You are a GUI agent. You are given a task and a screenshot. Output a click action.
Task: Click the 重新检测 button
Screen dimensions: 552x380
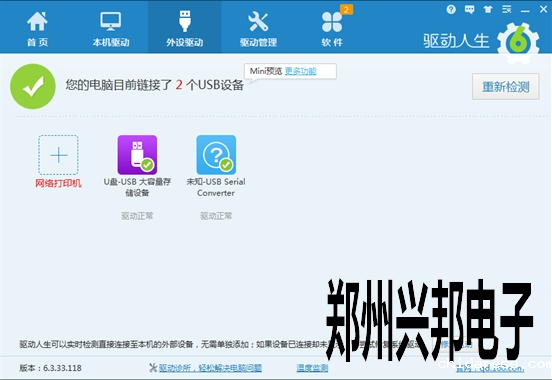click(506, 87)
